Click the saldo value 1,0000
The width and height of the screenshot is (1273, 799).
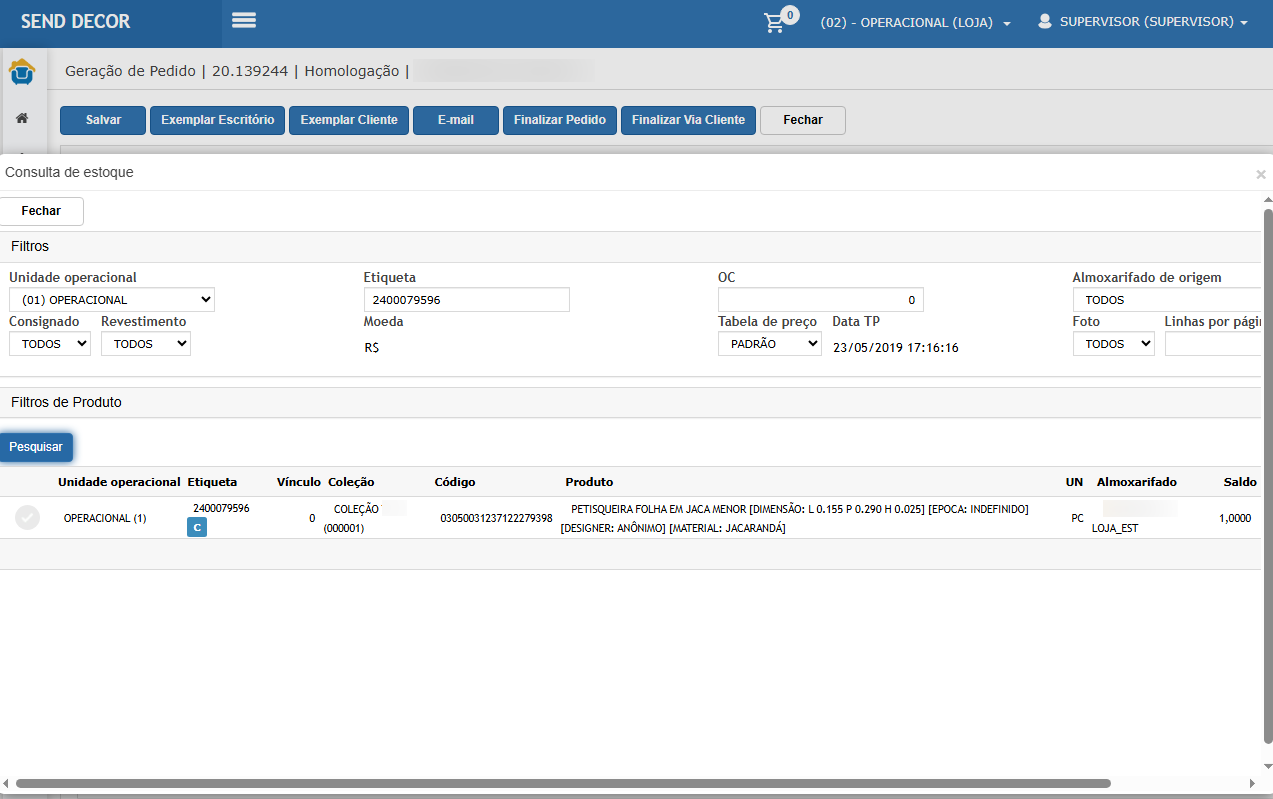[1235, 518]
